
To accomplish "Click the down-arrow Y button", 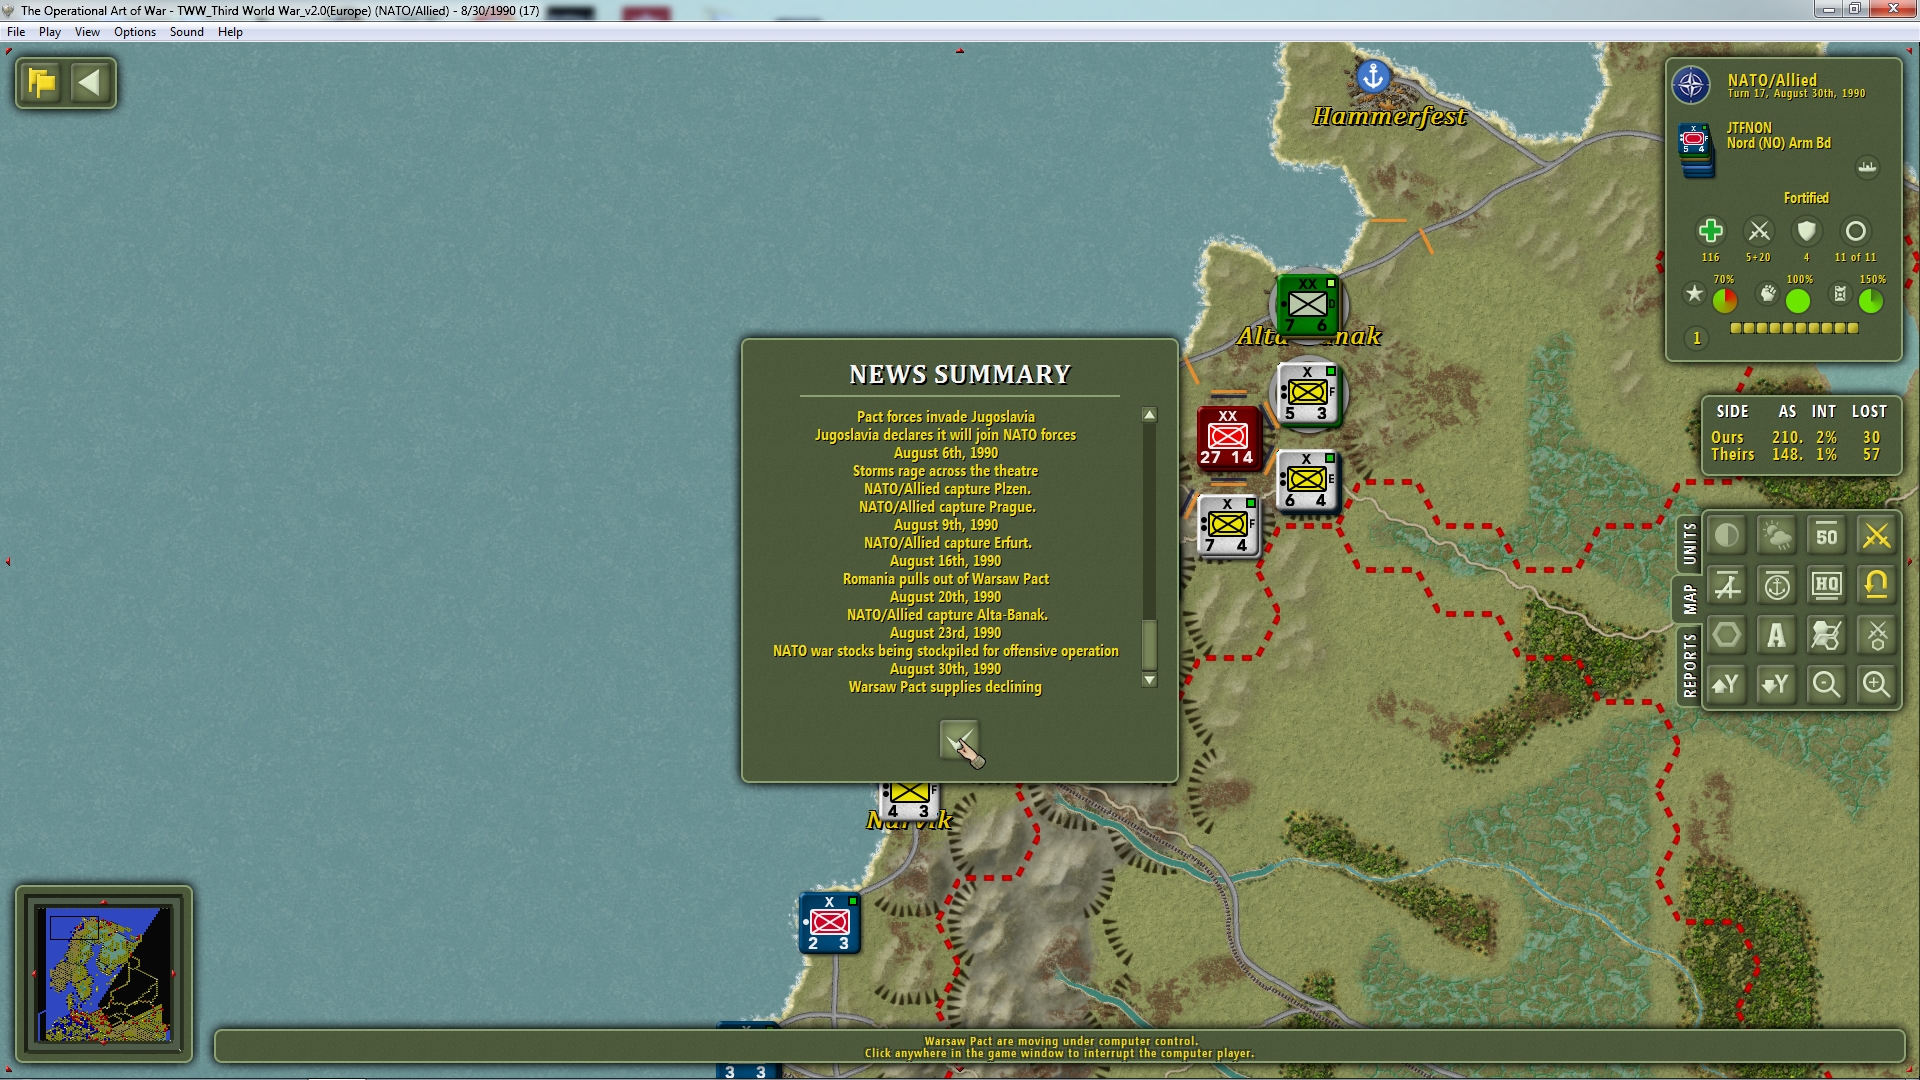I will pos(1777,685).
